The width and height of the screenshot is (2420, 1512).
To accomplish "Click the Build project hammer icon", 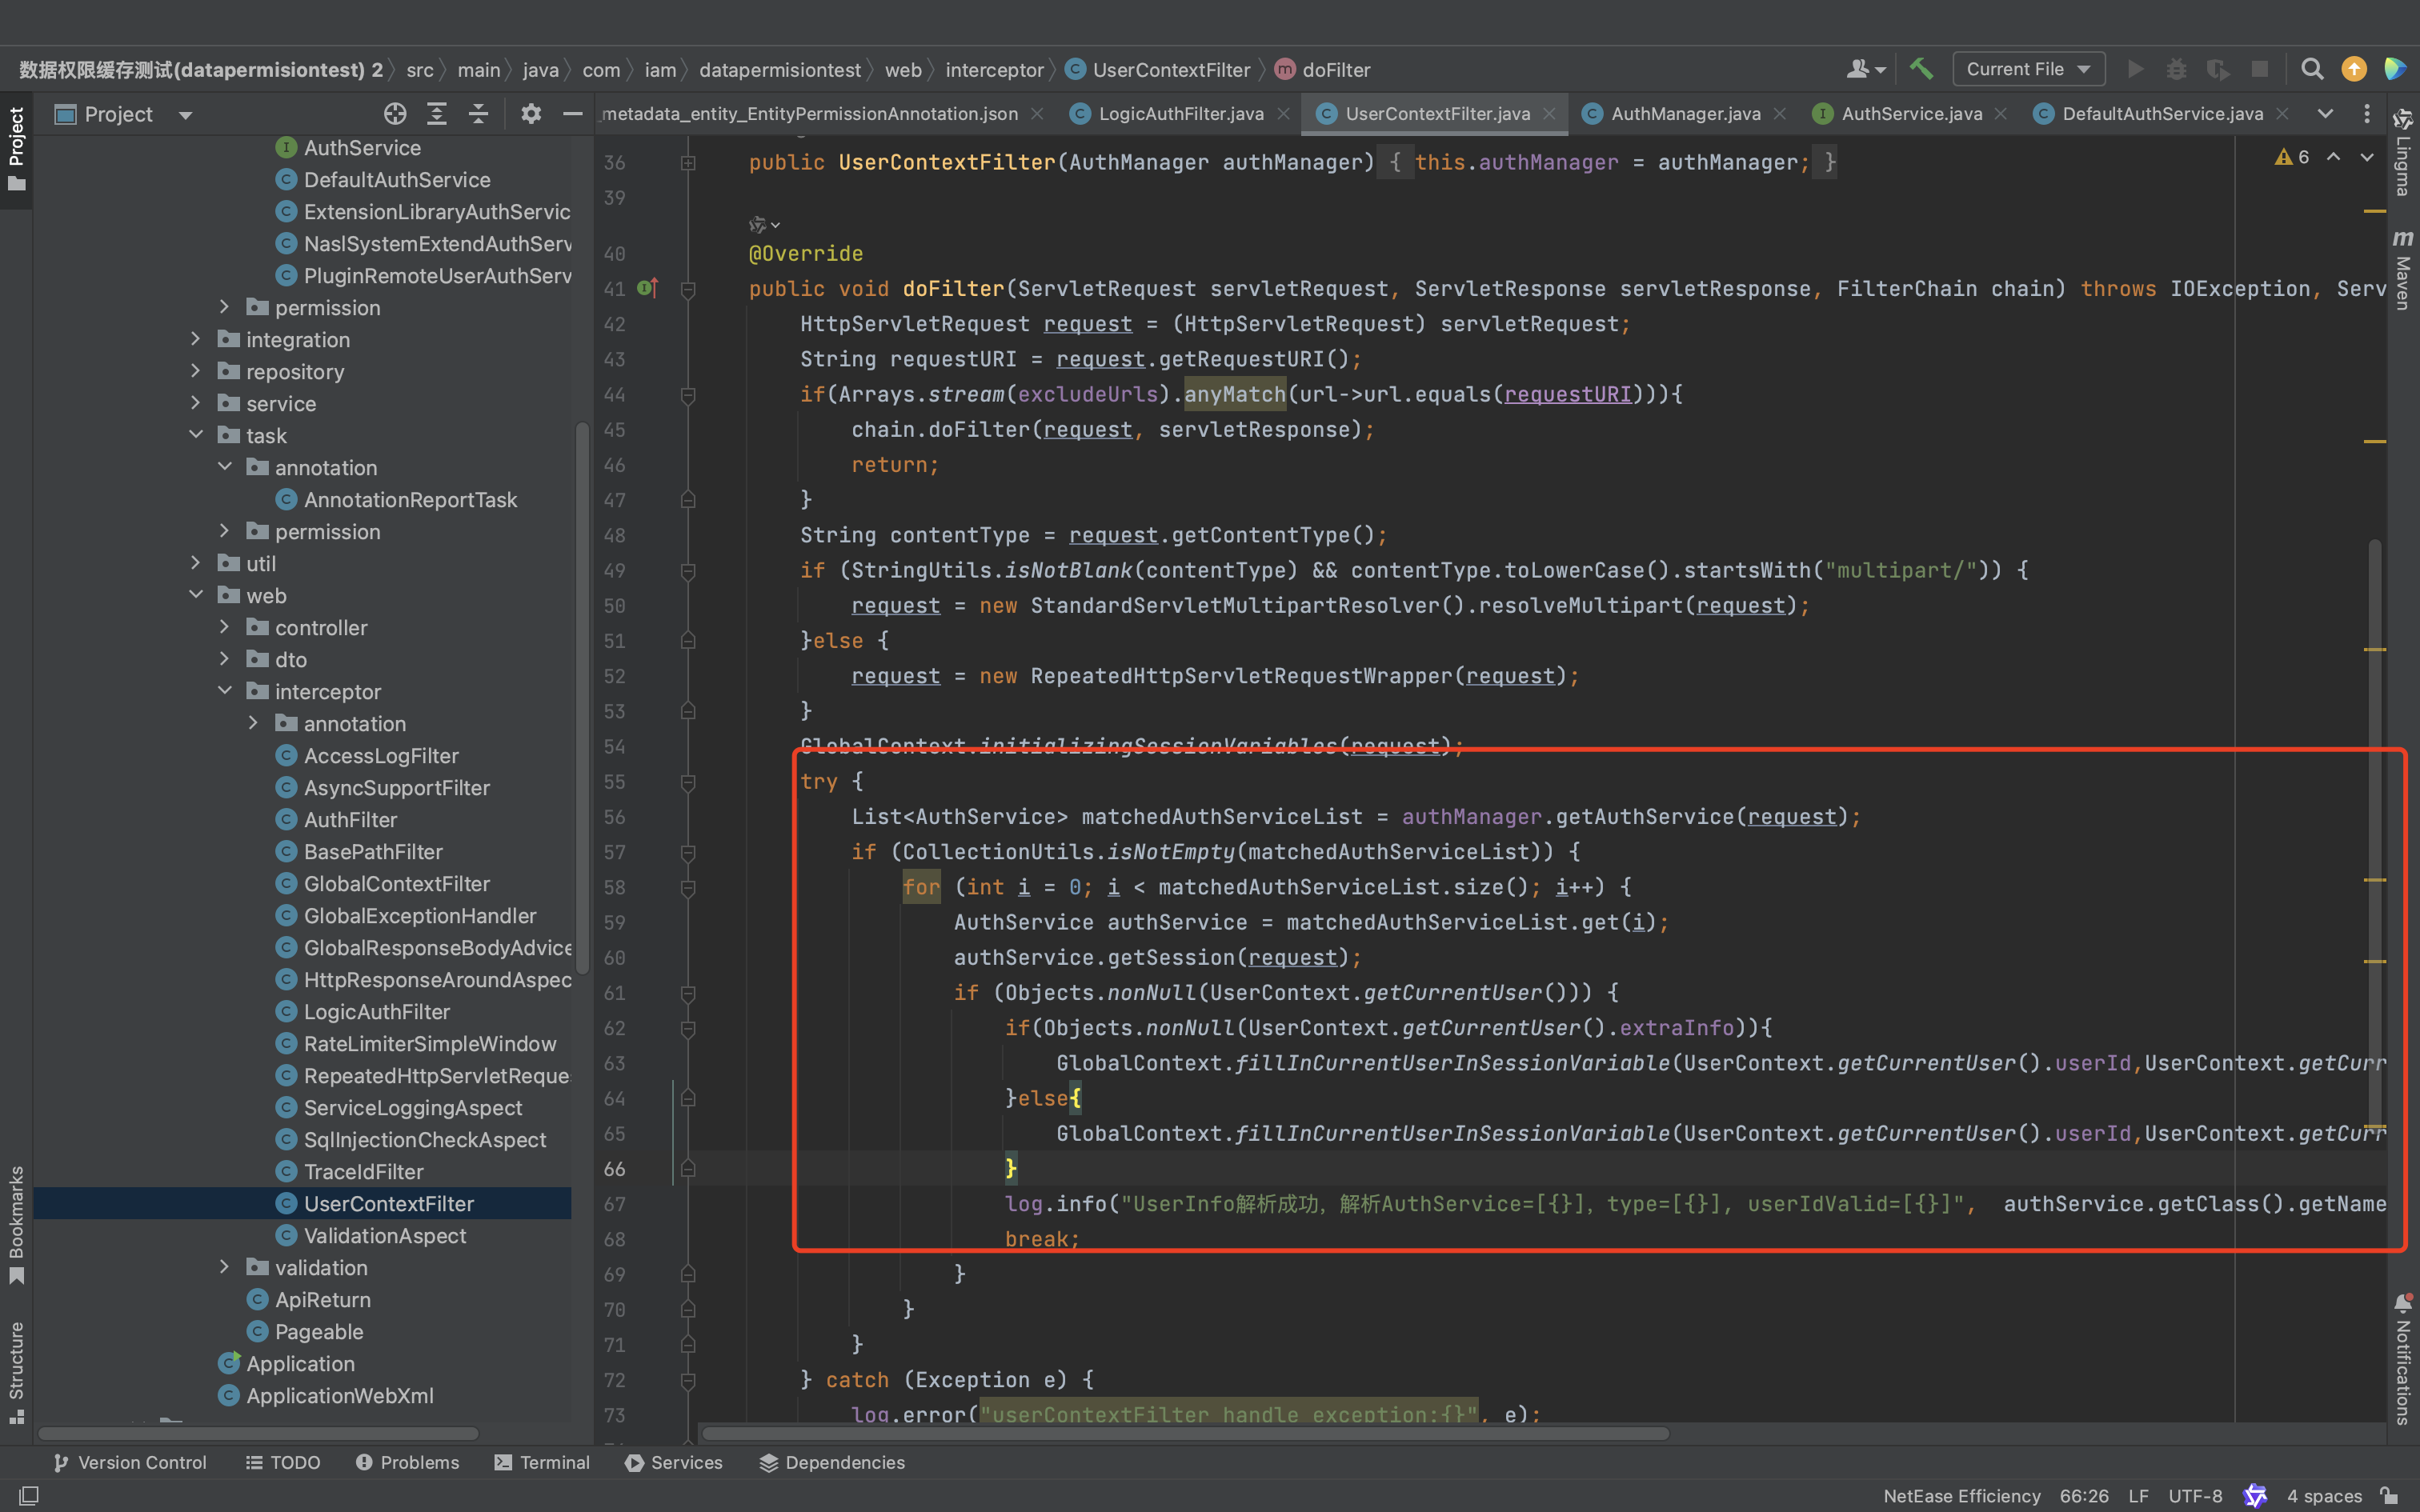I will pyautogui.click(x=1921, y=69).
